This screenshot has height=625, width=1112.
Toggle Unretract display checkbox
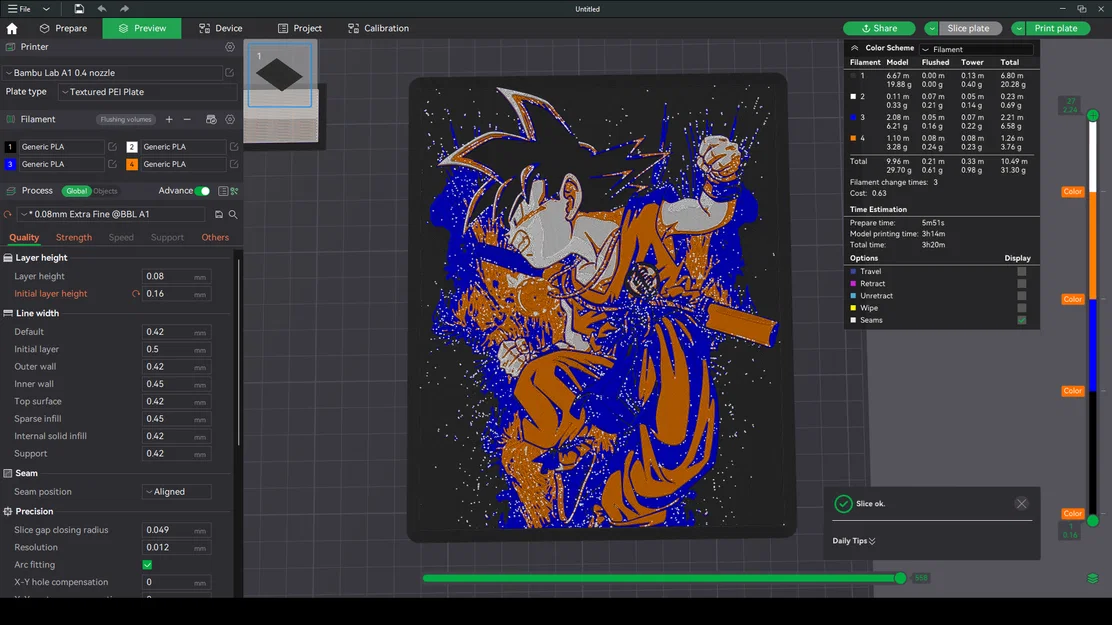[x=1021, y=296]
